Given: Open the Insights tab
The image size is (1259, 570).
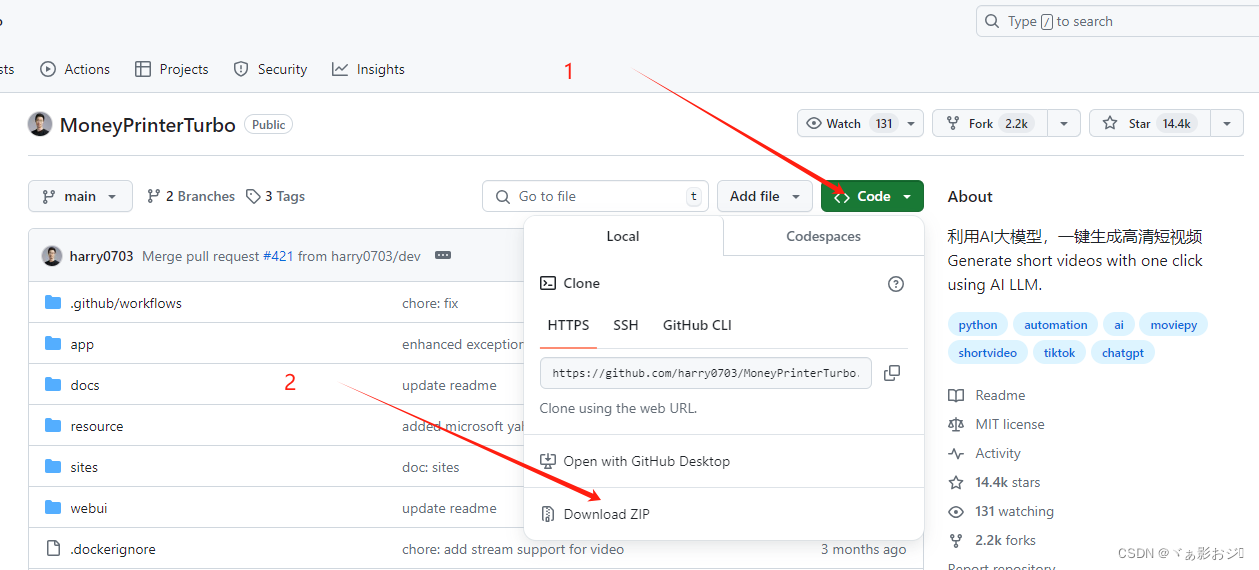Looking at the screenshot, I should [x=368, y=69].
